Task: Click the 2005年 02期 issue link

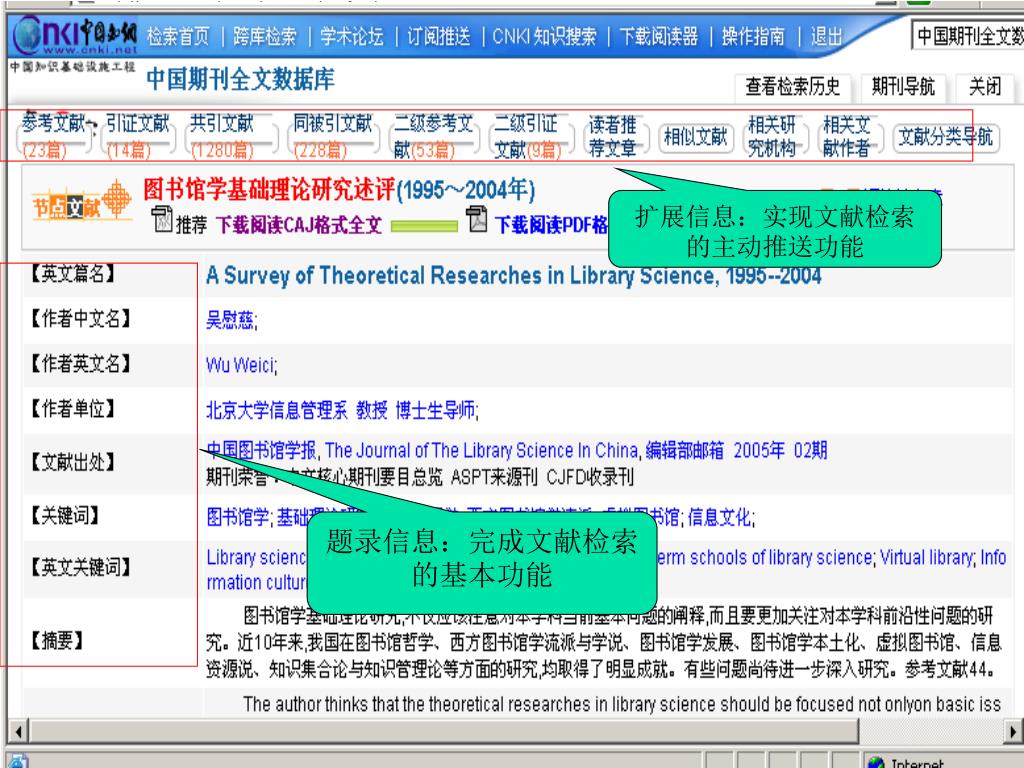Action: 780,451
